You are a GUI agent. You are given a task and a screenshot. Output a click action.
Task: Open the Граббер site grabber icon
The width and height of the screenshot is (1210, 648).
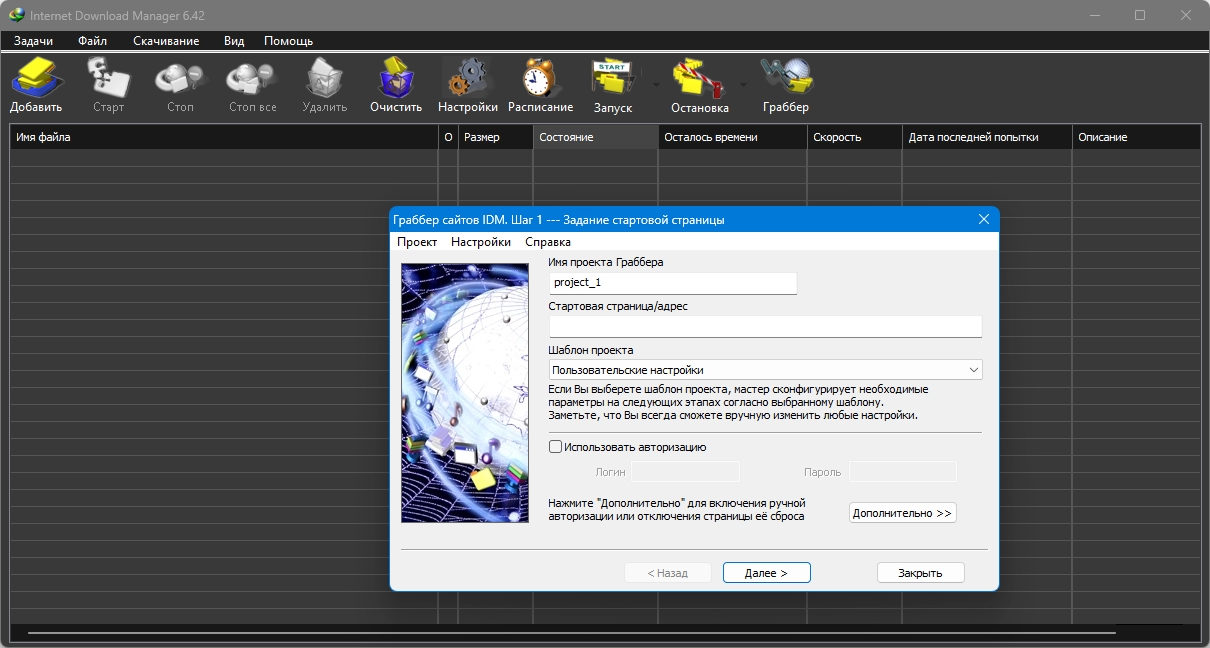coord(785,78)
